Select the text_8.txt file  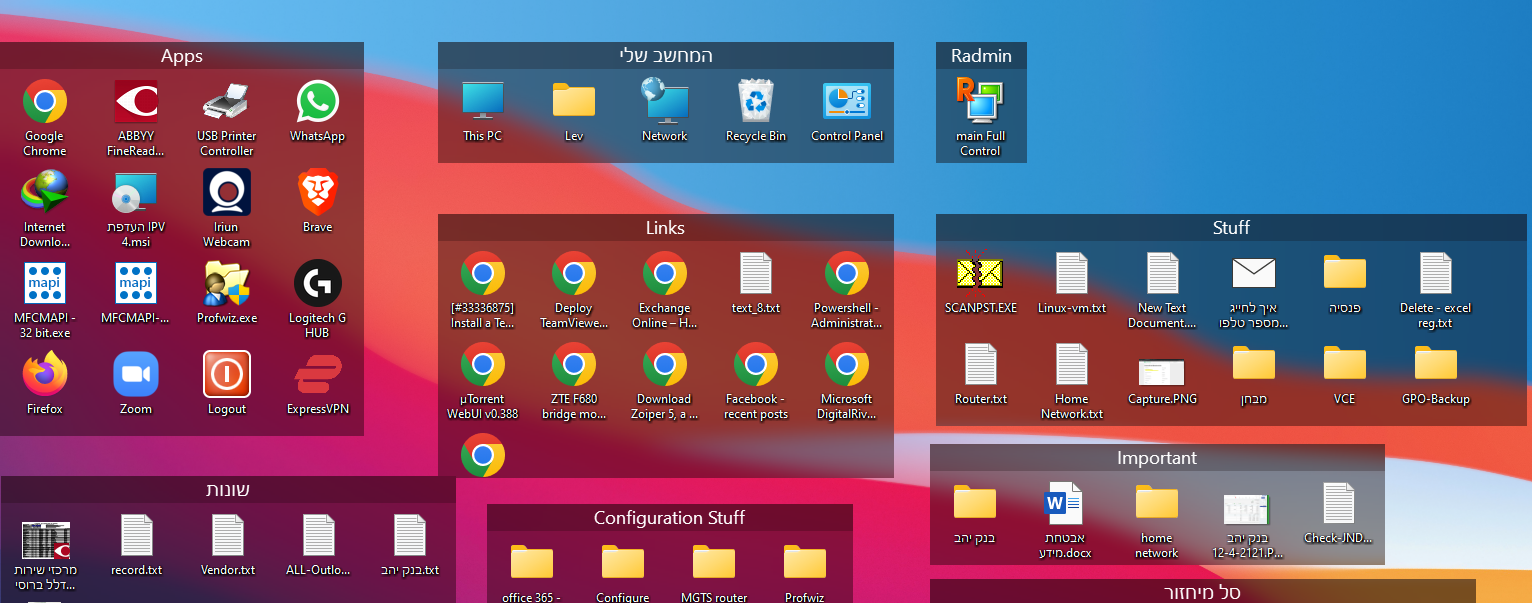click(x=756, y=273)
